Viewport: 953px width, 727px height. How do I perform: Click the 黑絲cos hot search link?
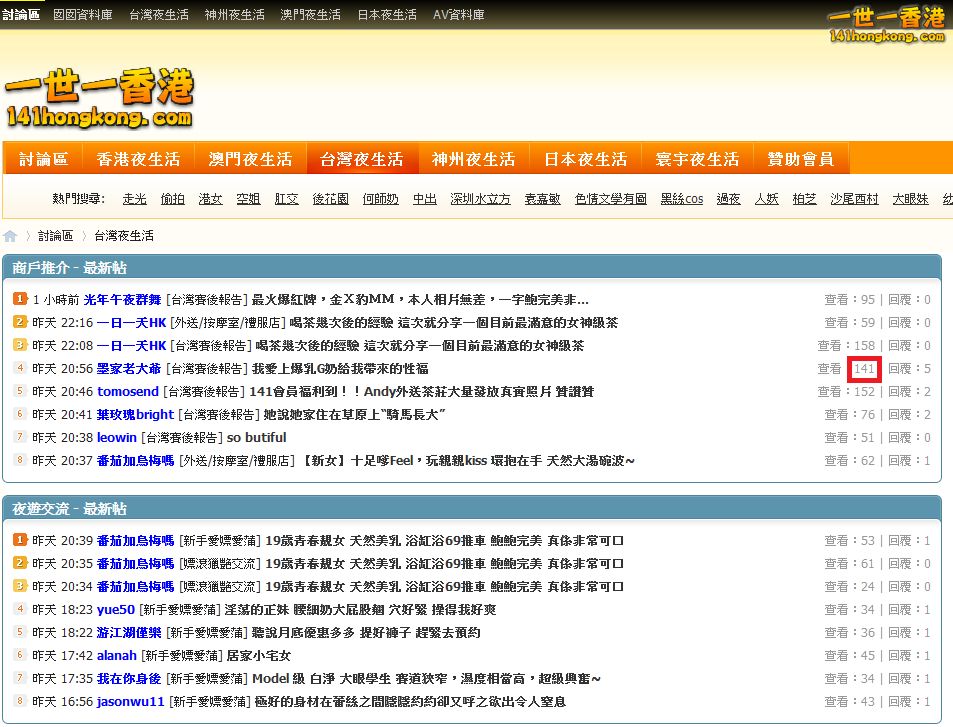coord(682,199)
